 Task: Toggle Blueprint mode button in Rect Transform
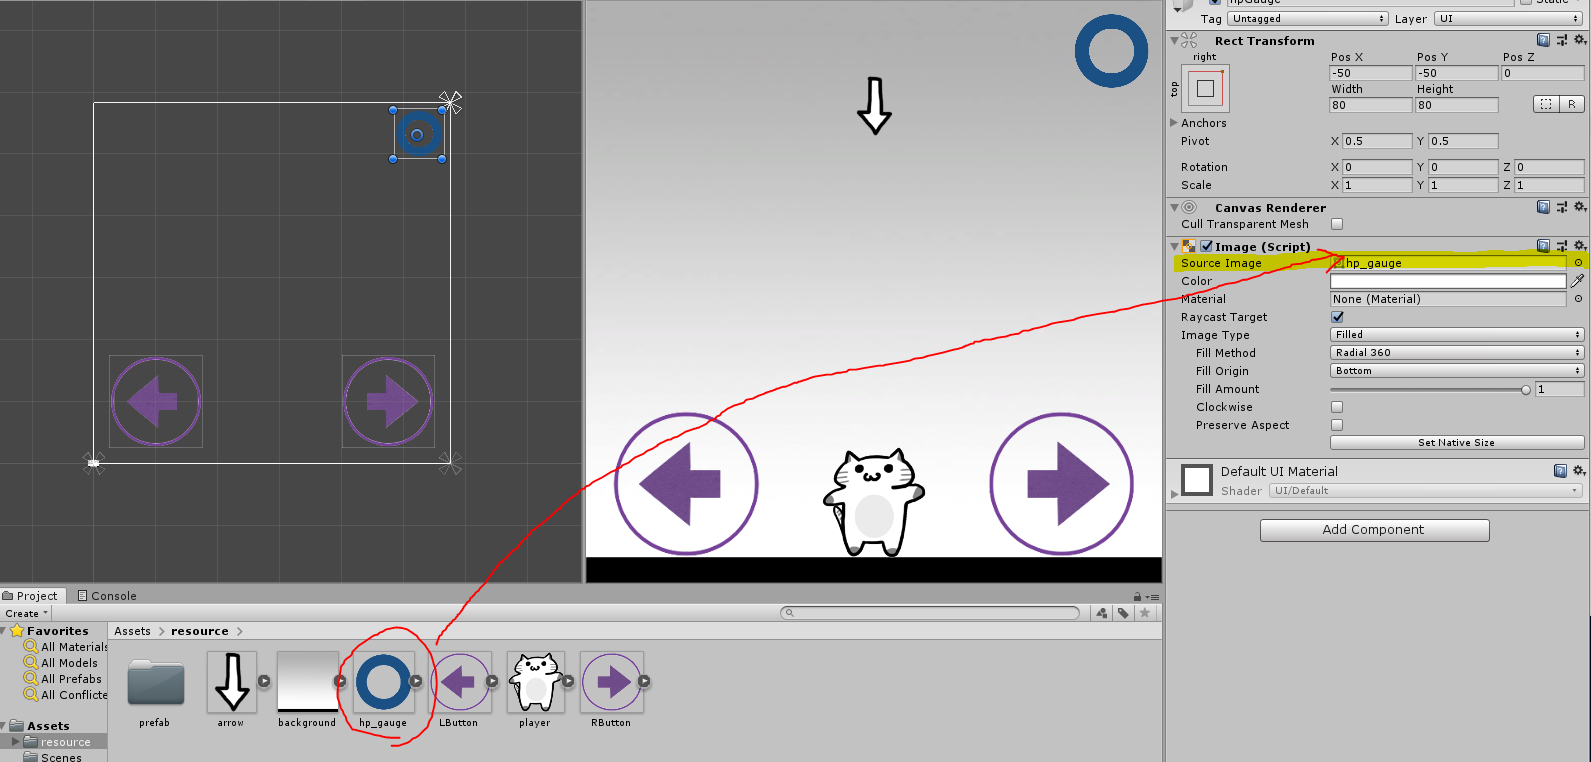(1546, 104)
